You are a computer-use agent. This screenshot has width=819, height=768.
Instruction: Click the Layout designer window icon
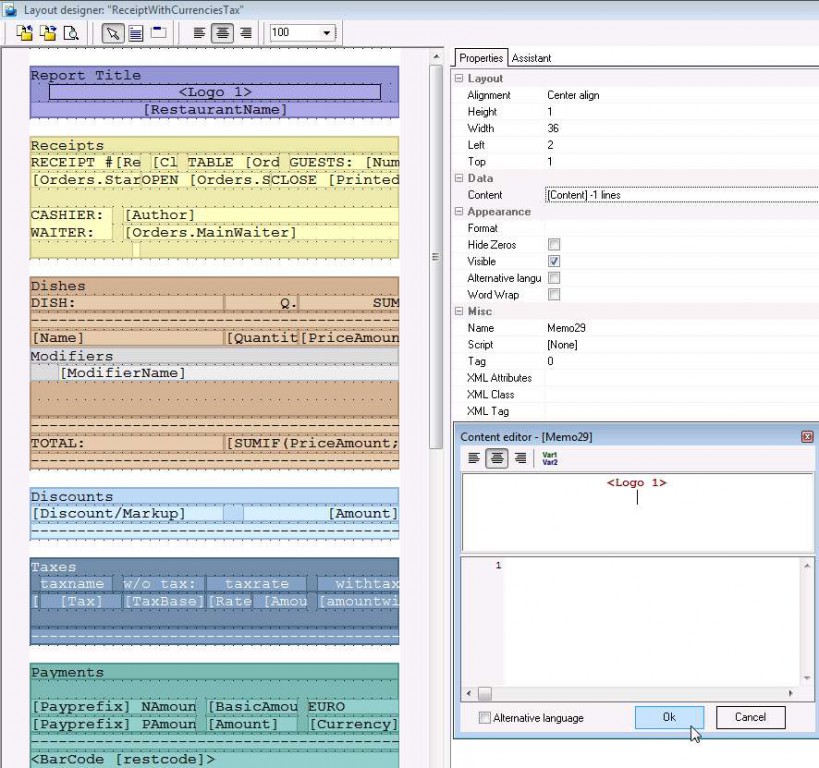(x=10, y=9)
